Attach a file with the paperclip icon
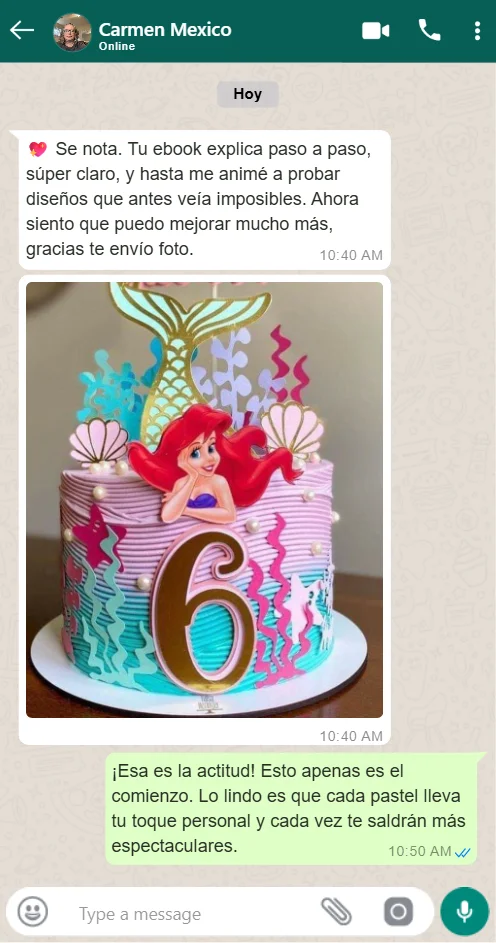This screenshot has width=496, height=943. coord(336,911)
